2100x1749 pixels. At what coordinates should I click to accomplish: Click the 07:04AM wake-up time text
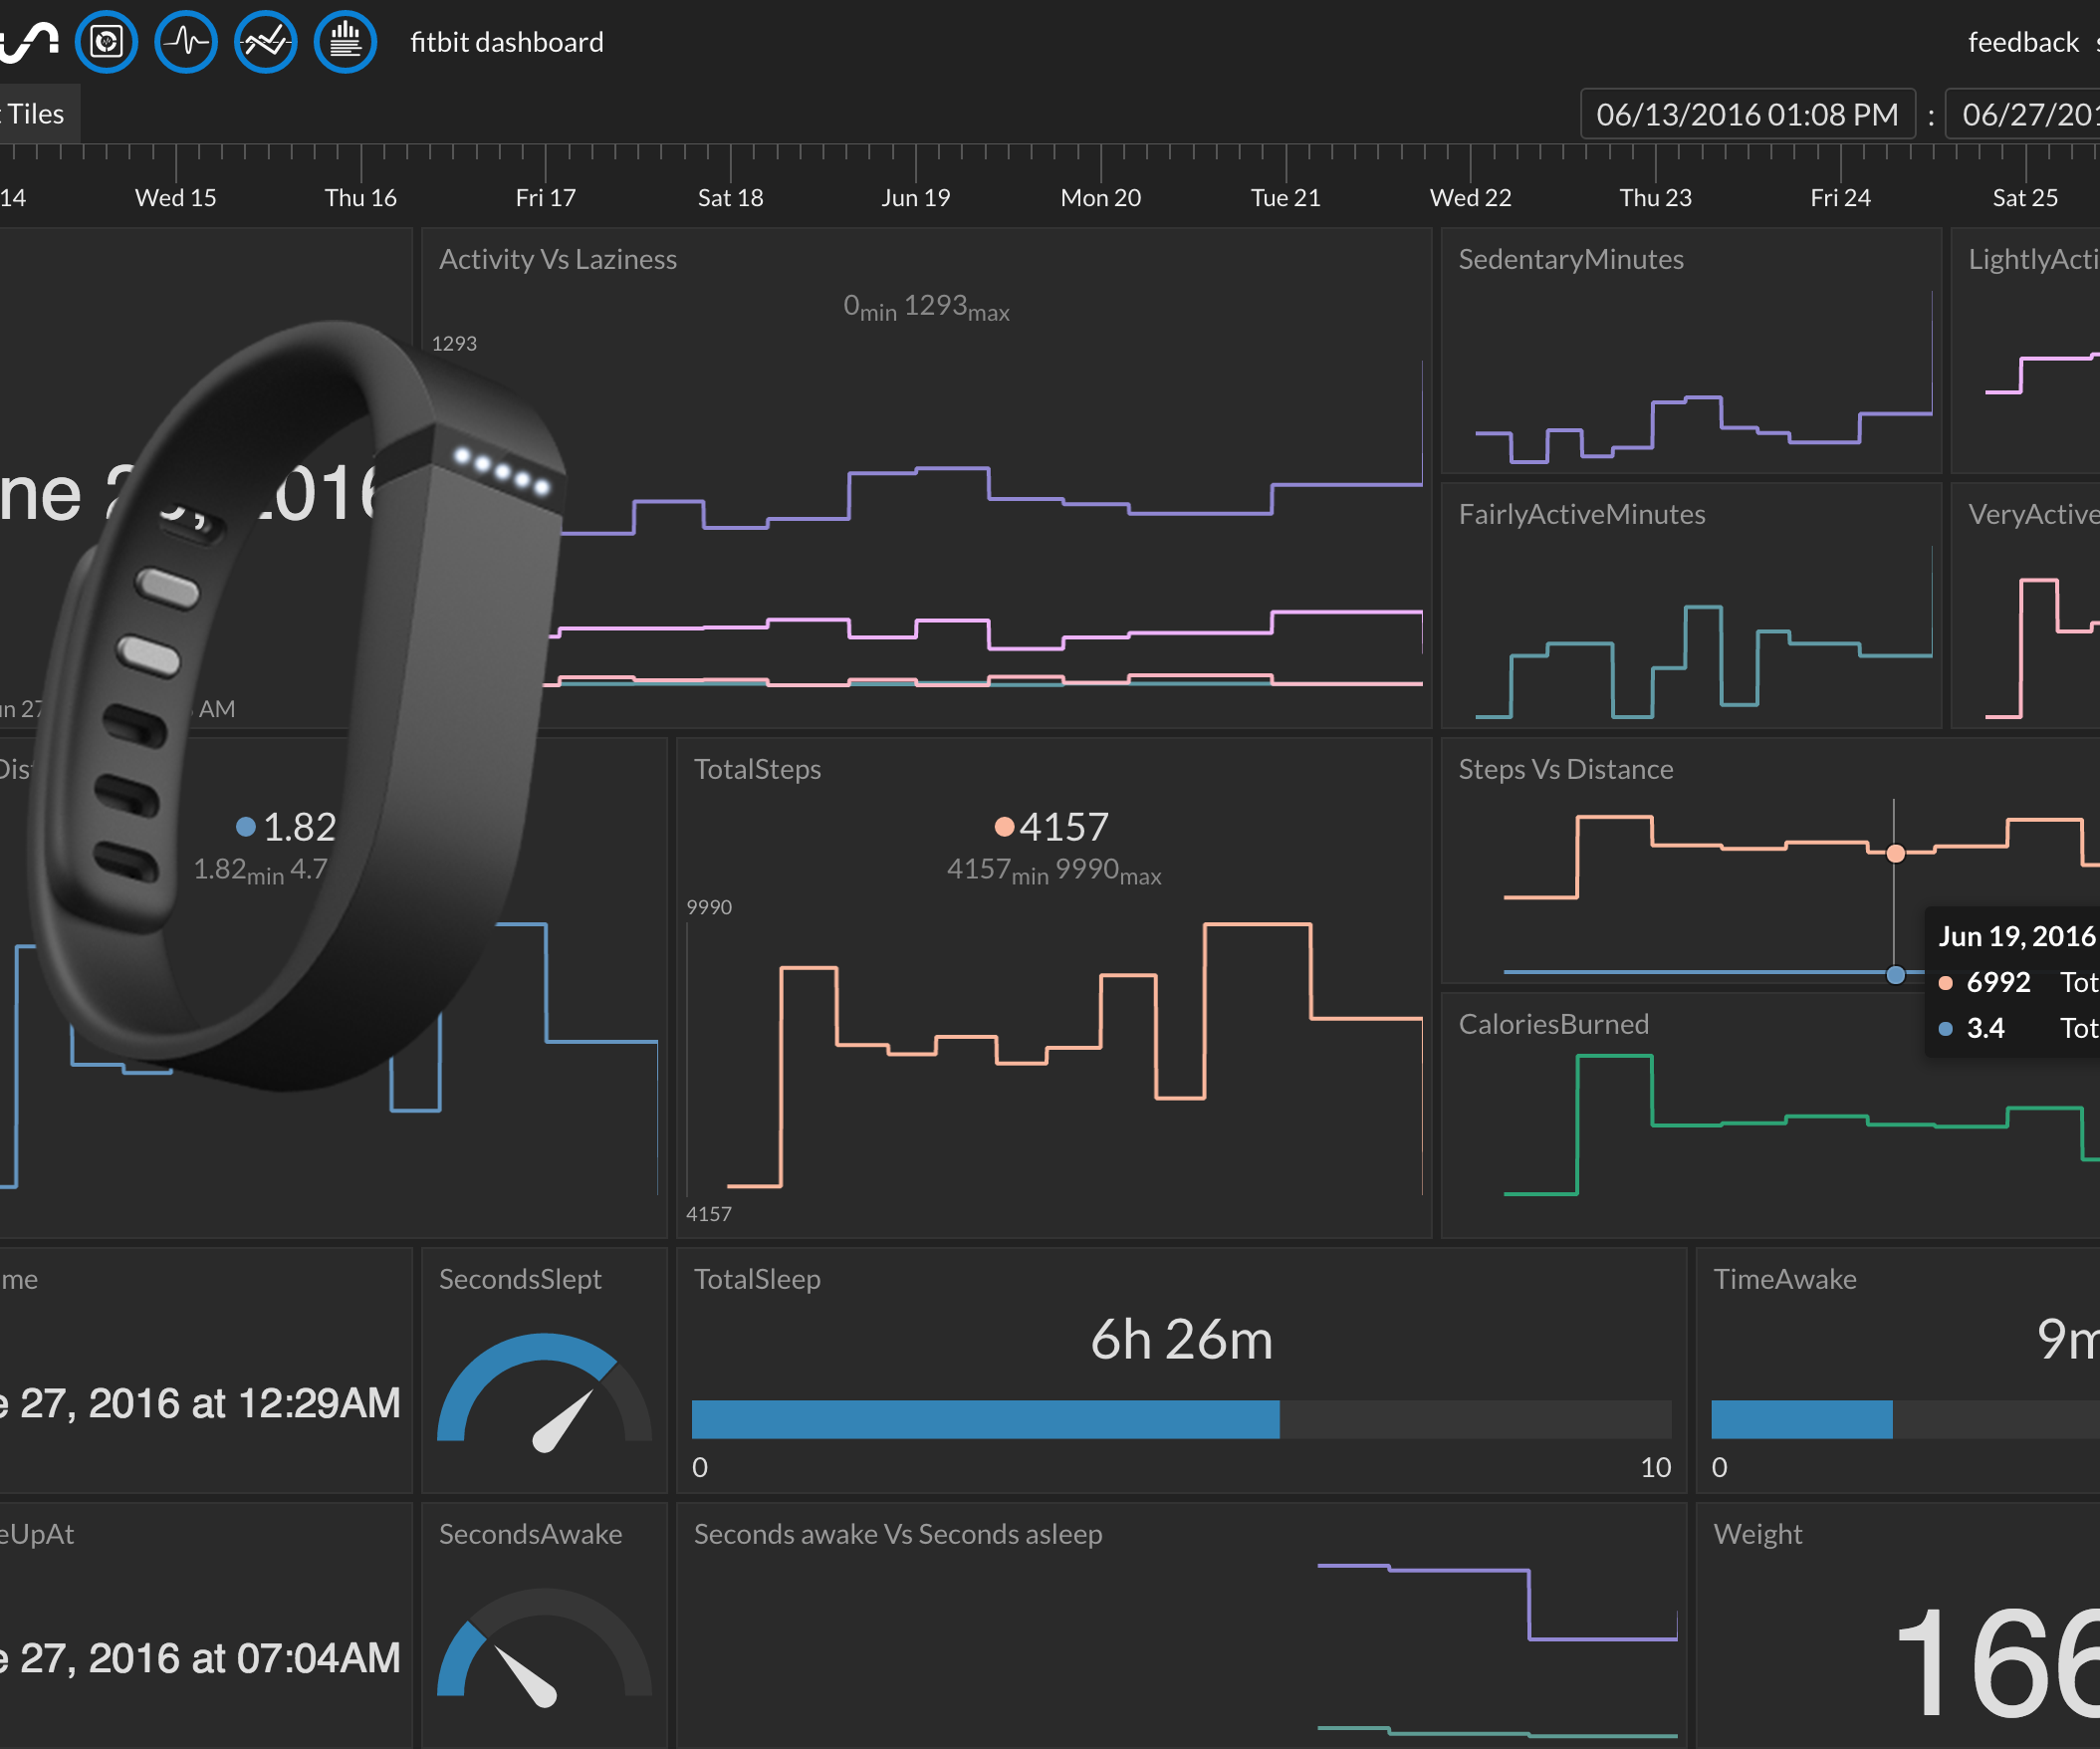318,1658
